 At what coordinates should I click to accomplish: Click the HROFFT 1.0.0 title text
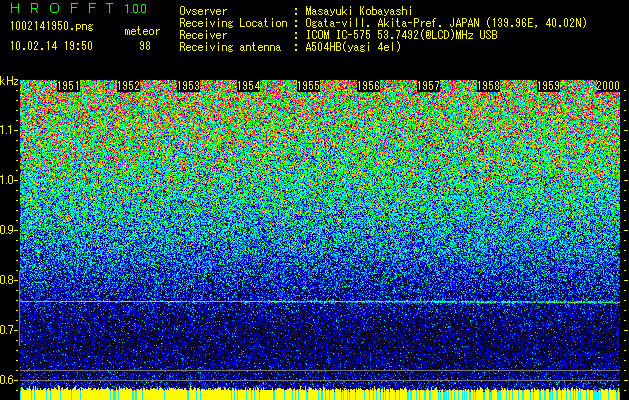coord(78,8)
